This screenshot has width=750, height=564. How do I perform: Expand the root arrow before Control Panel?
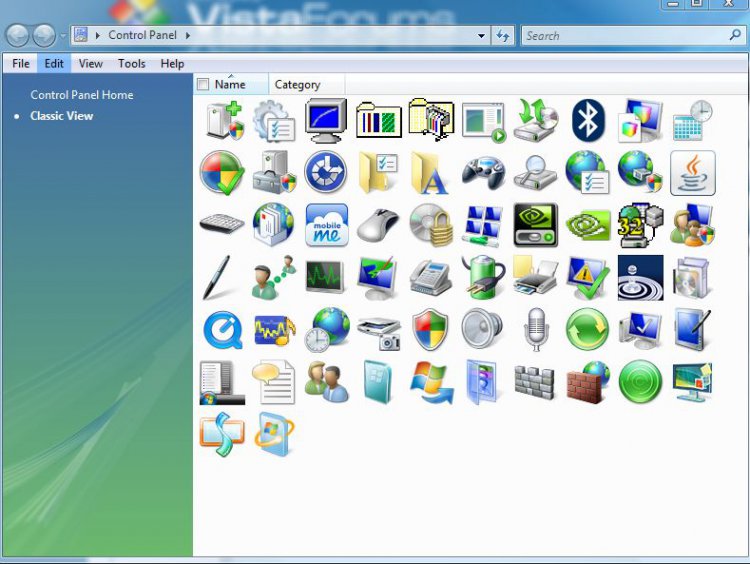[98, 35]
